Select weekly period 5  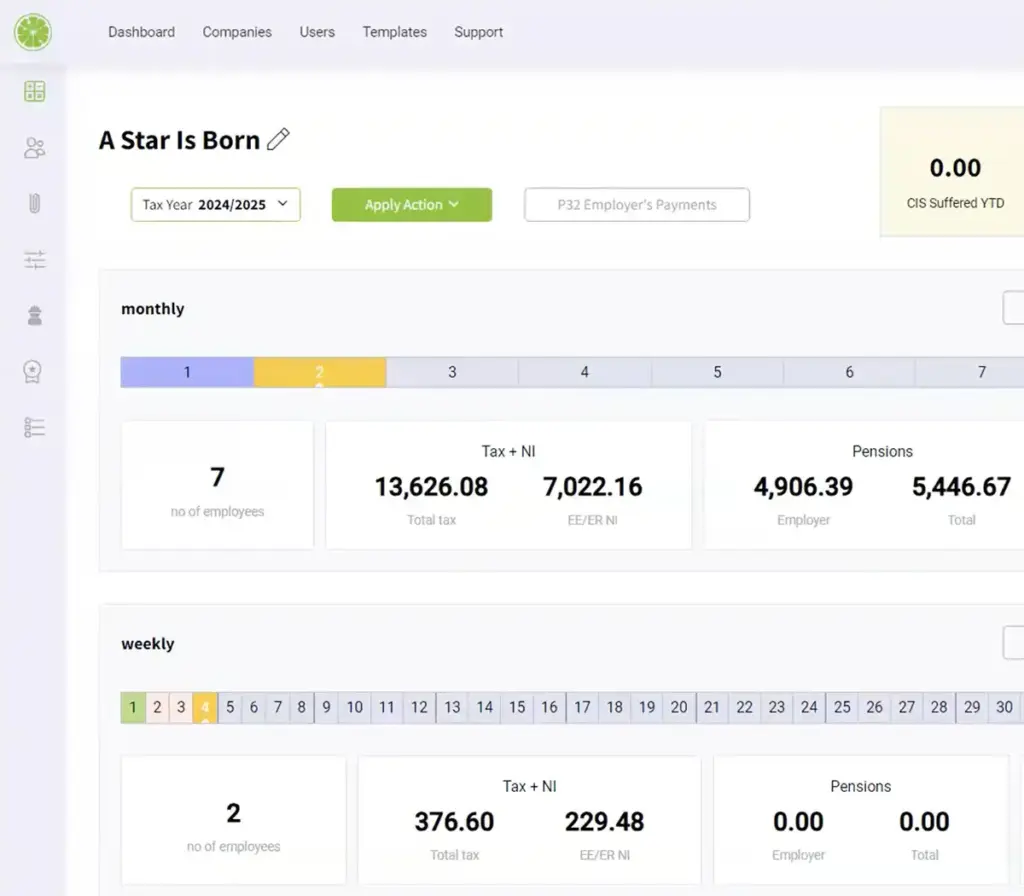click(x=230, y=707)
